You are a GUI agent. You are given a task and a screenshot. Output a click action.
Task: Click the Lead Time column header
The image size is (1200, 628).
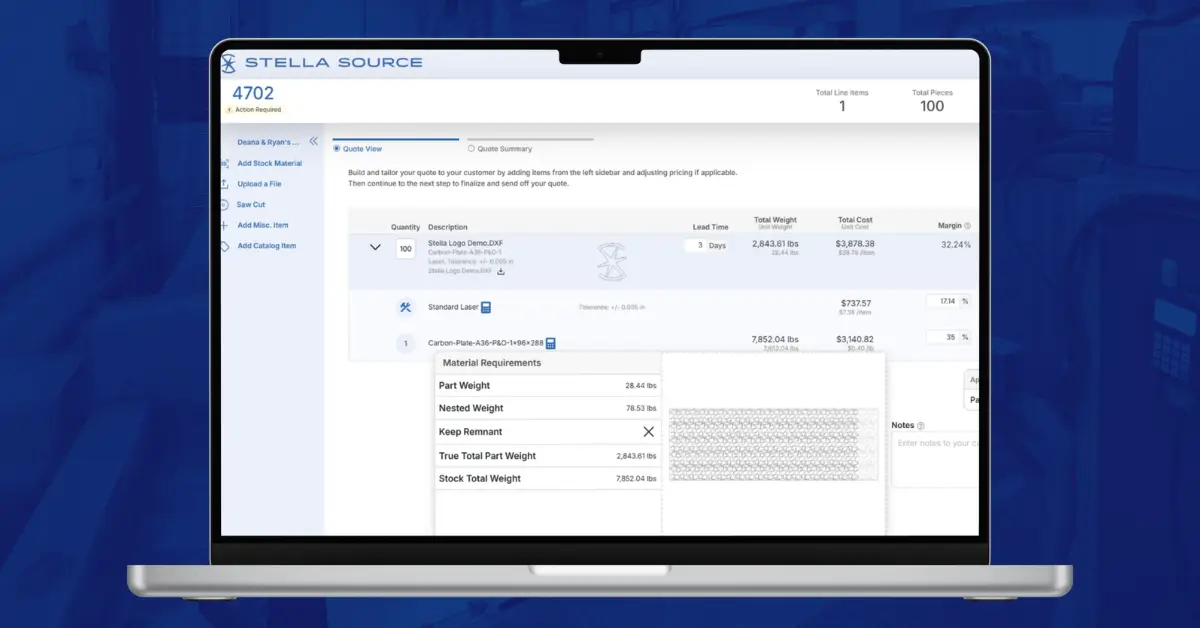(710, 227)
